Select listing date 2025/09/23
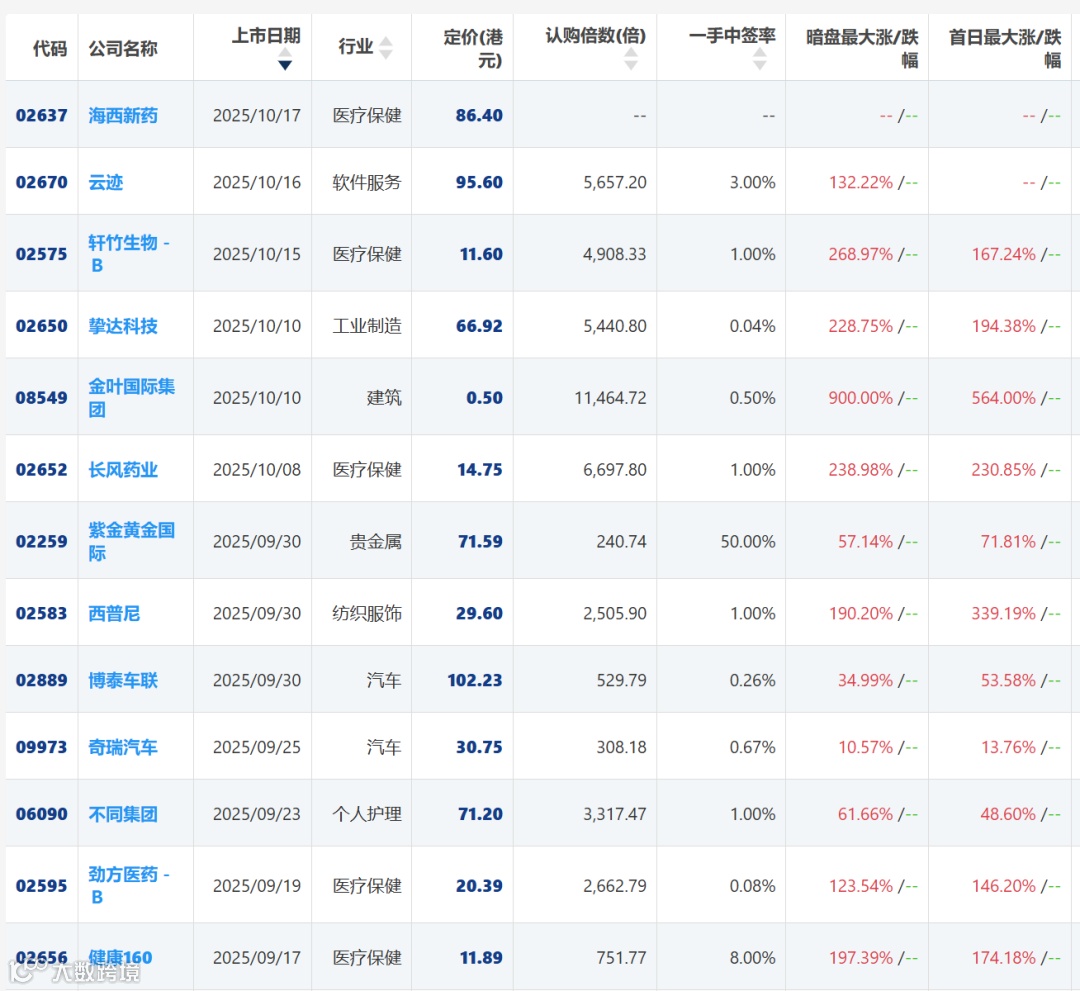The height and width of the screenshot is (991, 1080). pos(257,814)
